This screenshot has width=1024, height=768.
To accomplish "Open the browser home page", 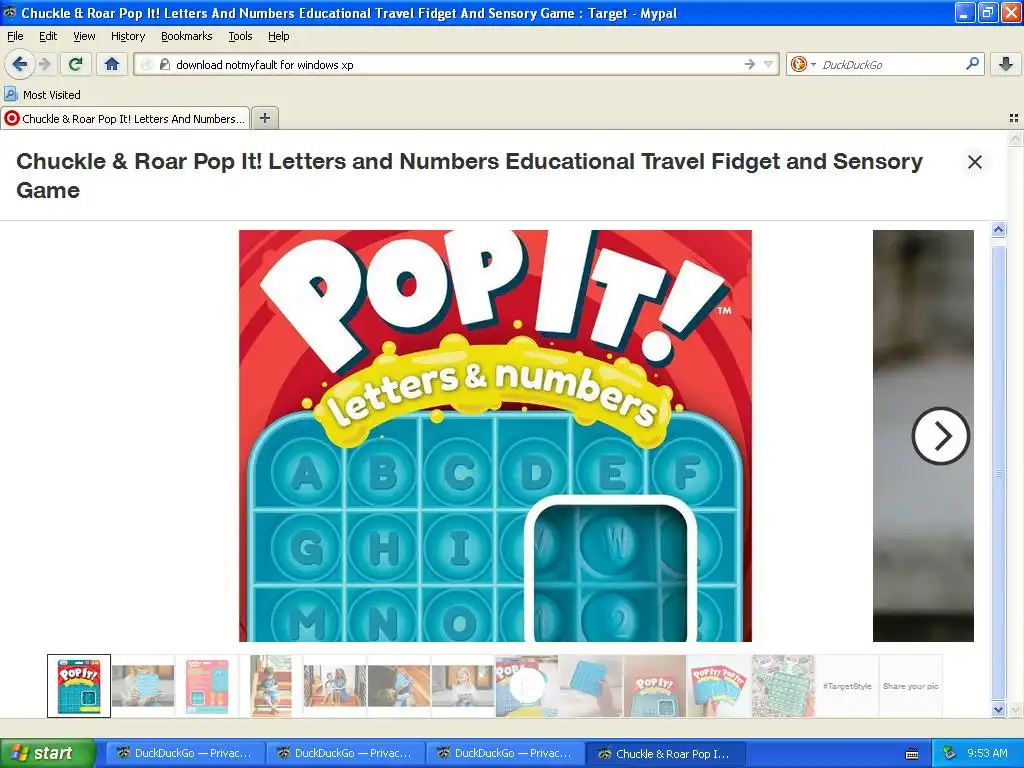I will click(112, 64).
